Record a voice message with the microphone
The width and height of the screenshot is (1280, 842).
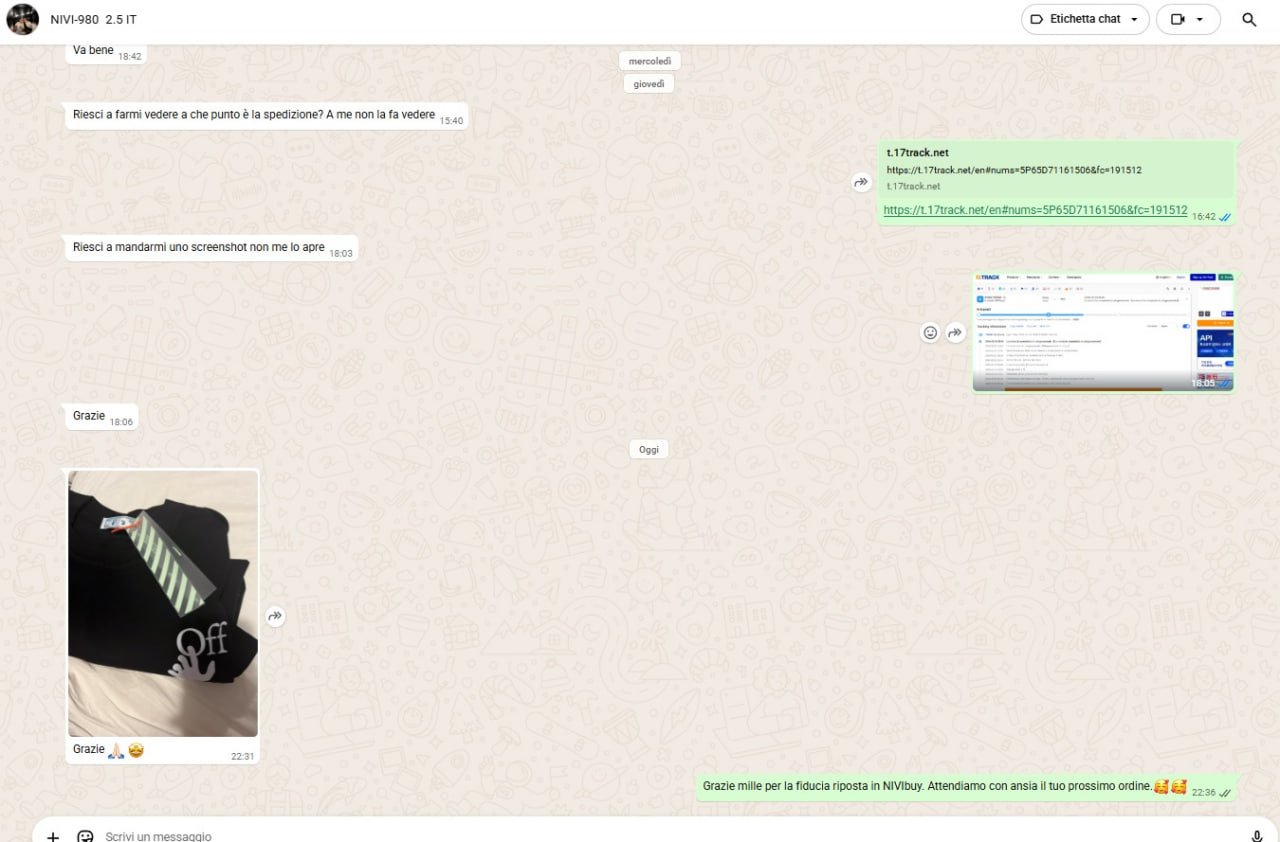(x=1257, y=836)
